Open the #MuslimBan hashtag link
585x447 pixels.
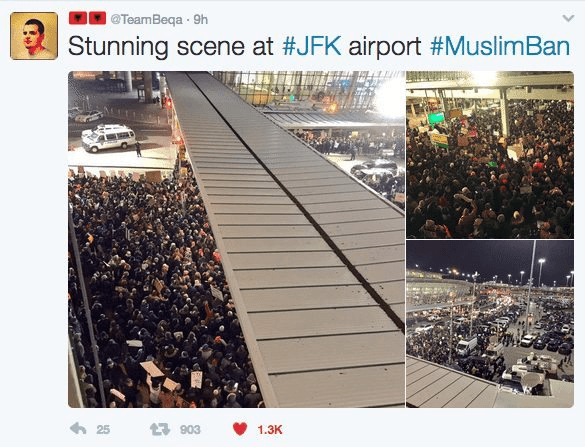click(500, 46)
